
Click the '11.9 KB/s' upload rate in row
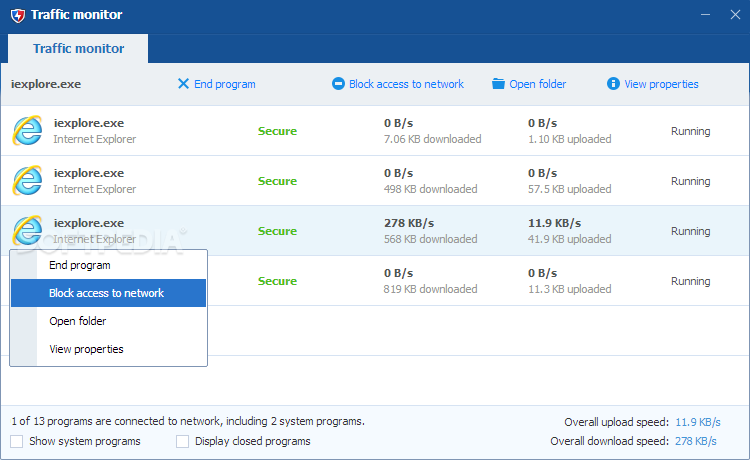tap(554, 223)
